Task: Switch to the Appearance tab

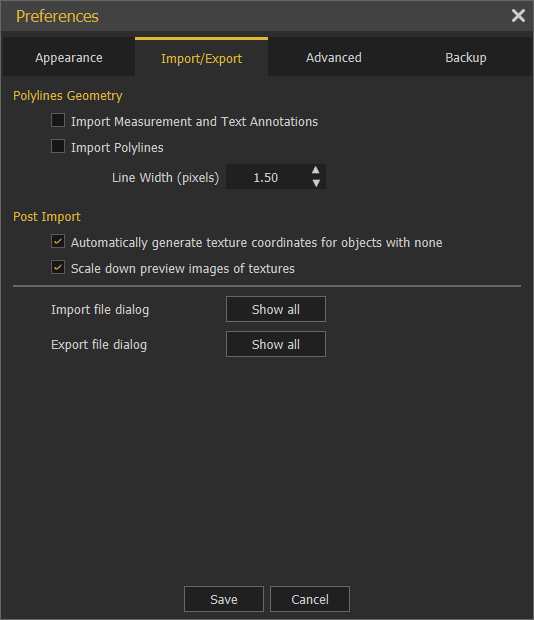Action: 69,57
